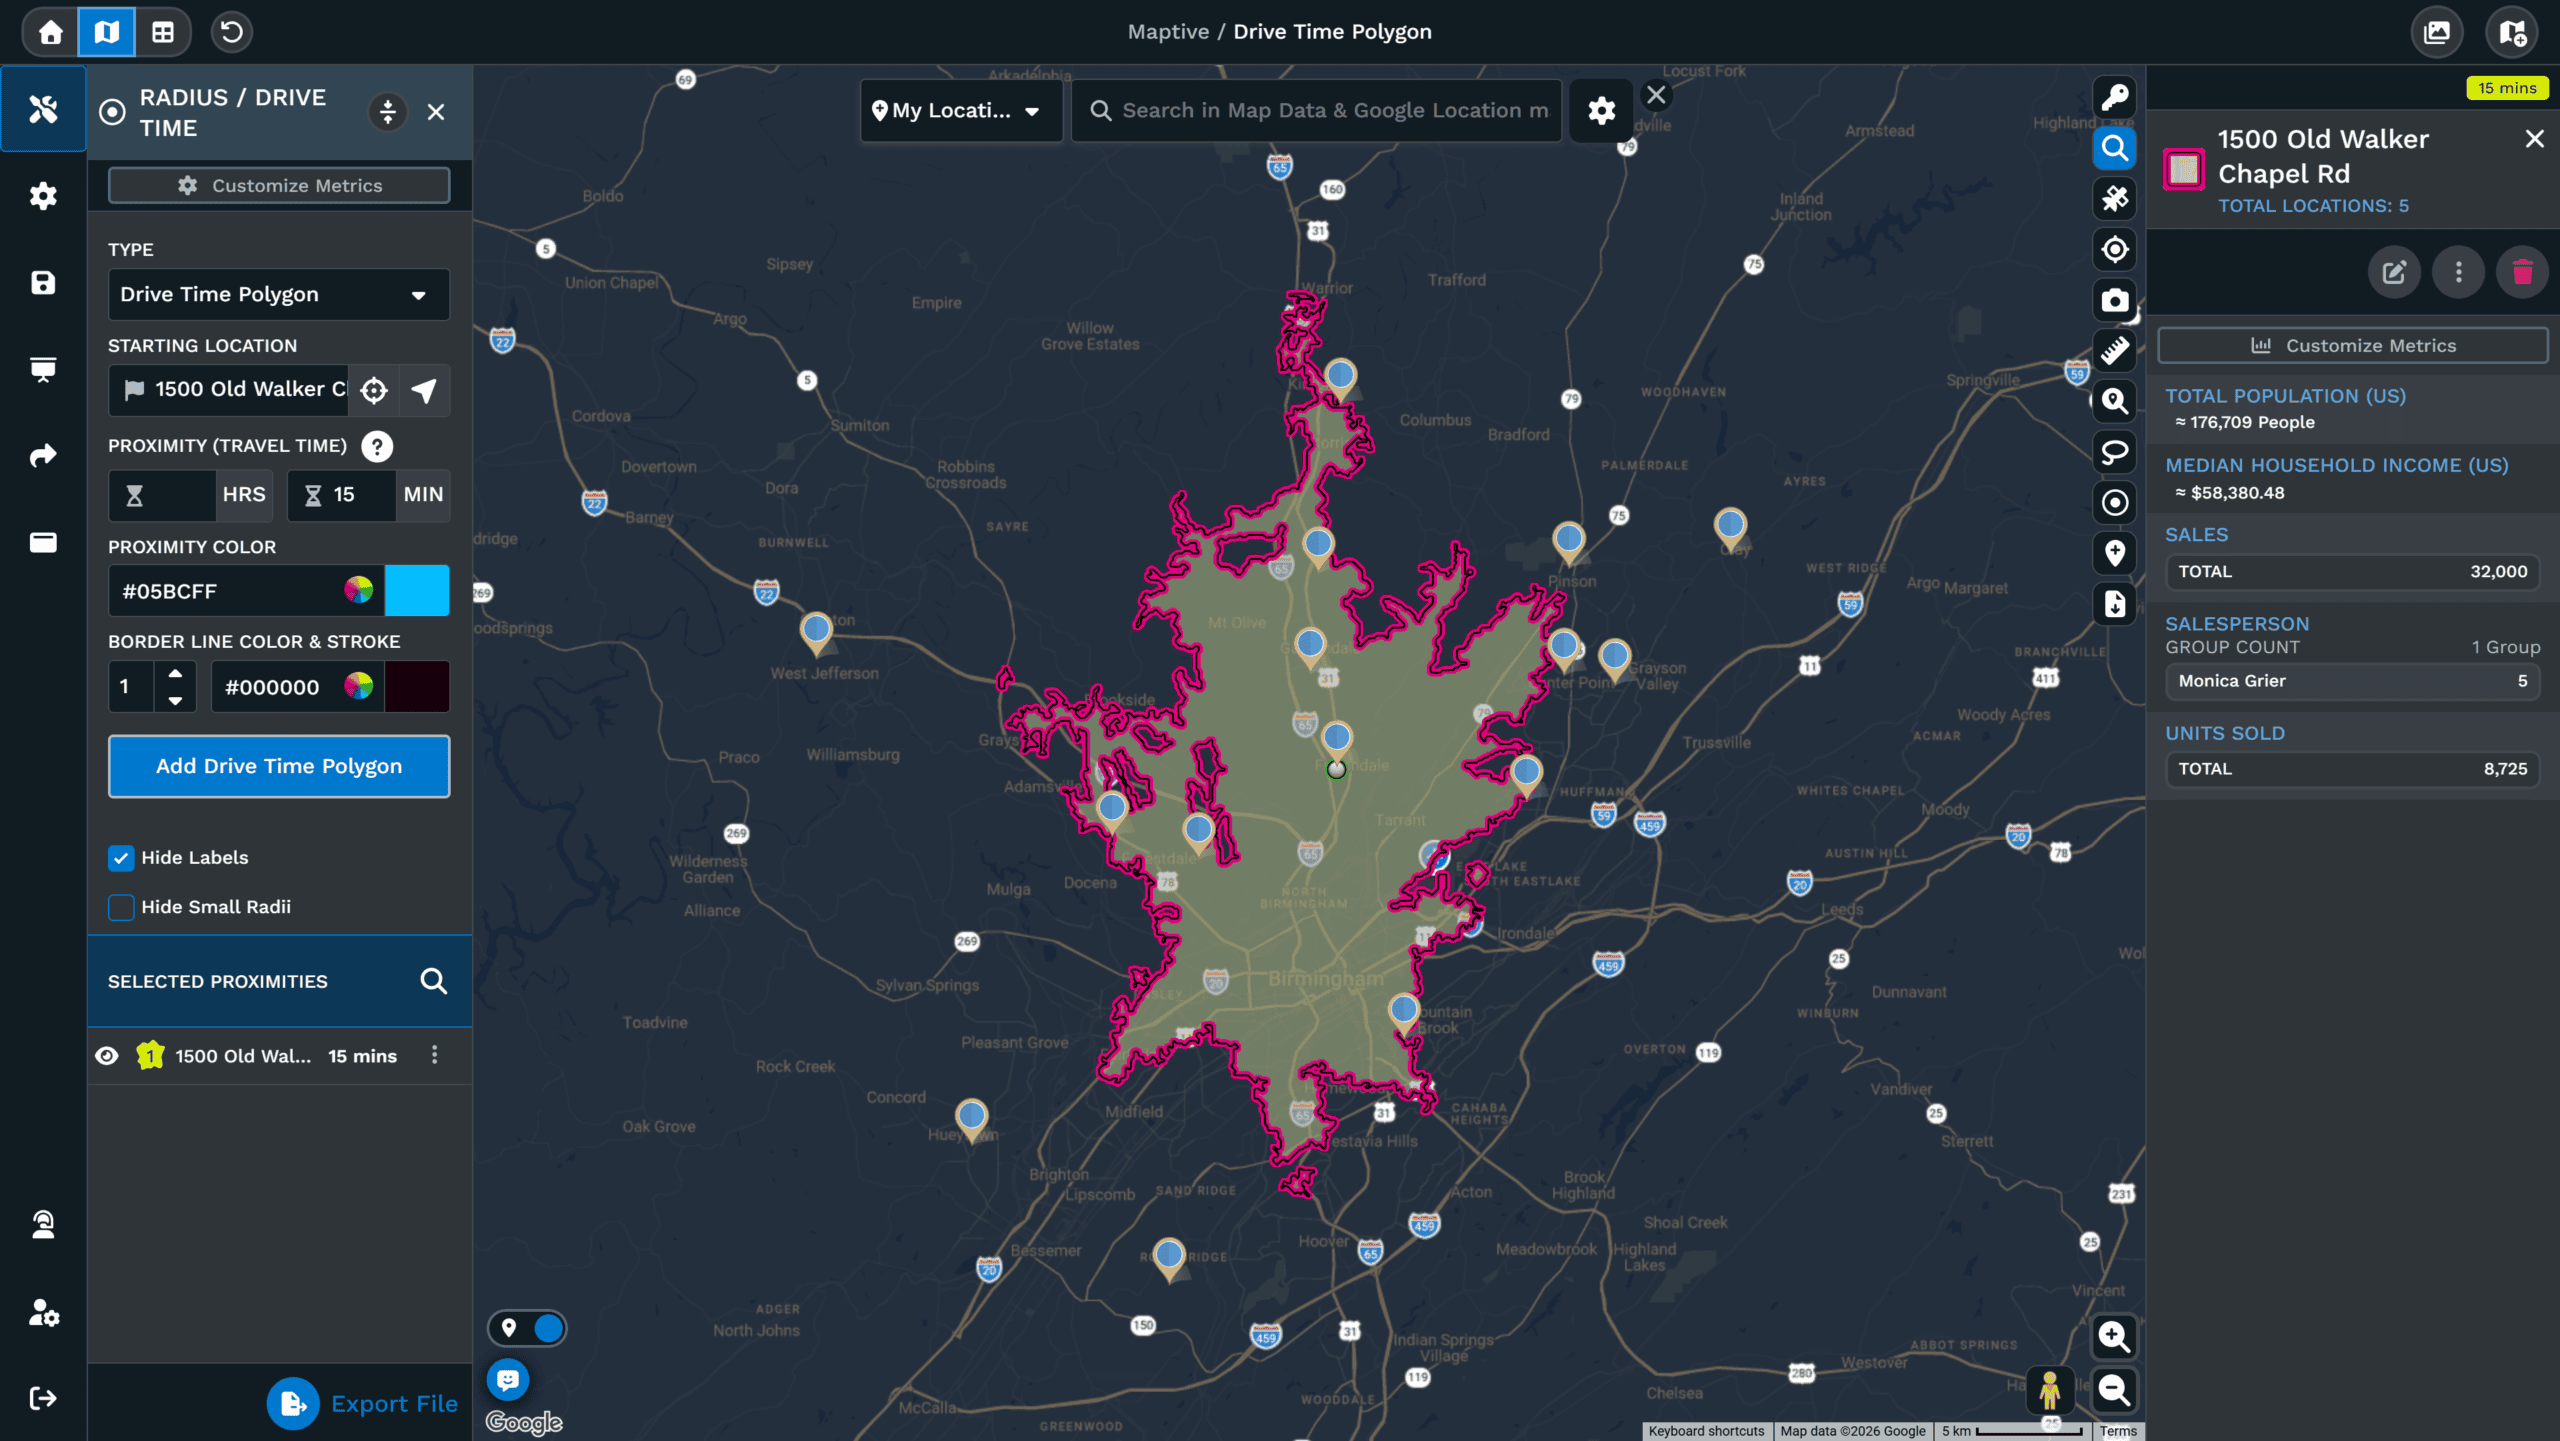The width and height of the screenshot is (2560, 1441).
Task: Click Customize Metrics in left panel
Action: point(279,186)
